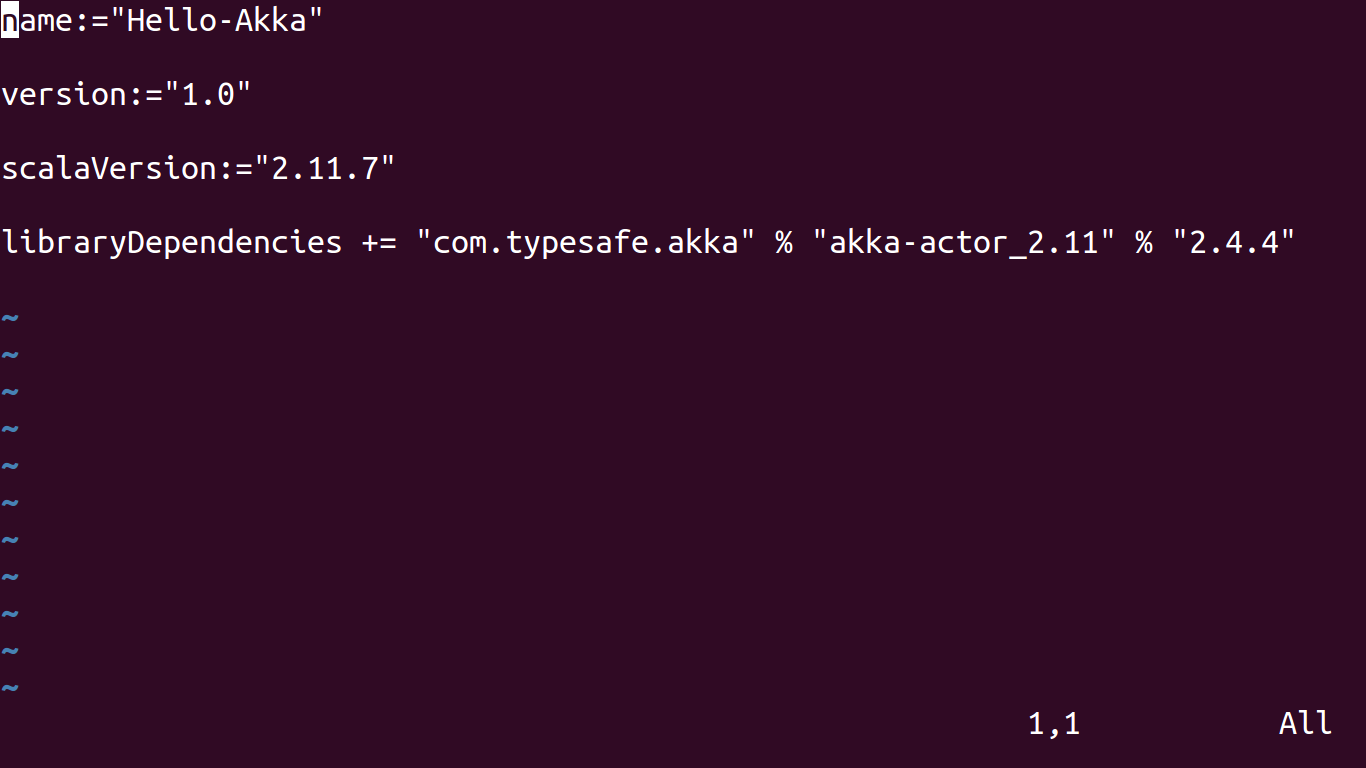Image resolution: width=1366 pixels, height=768 pixels.
Task: Click the second percent sign before "2.4.4"
Action: 1144,242
